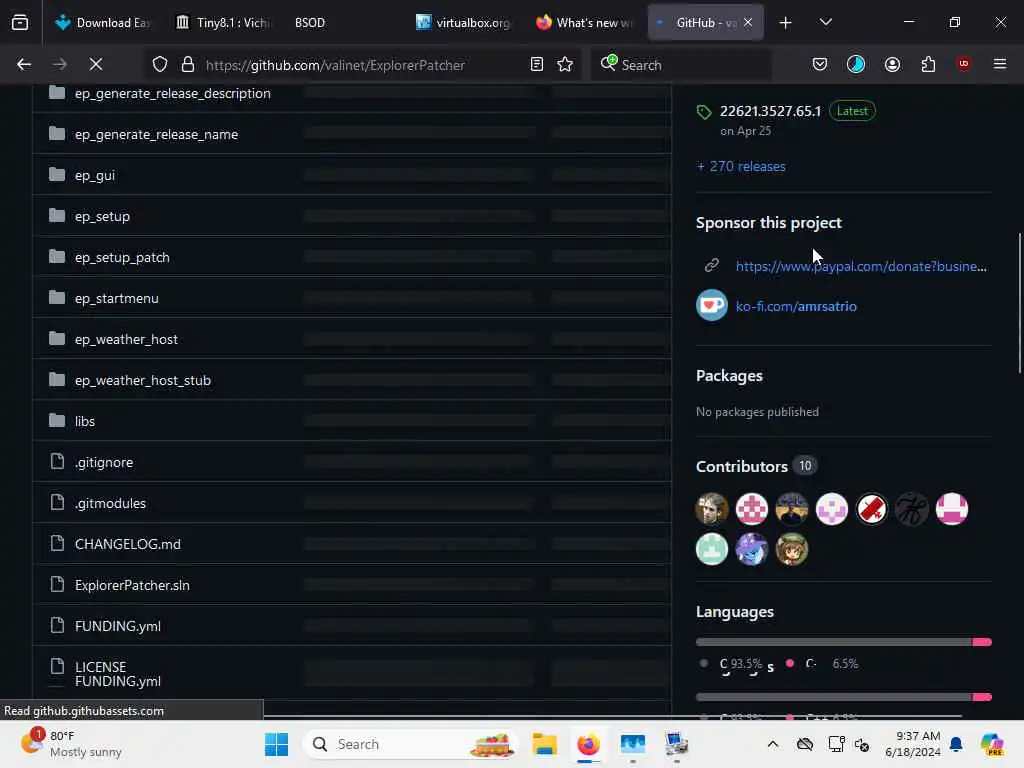This screenshot has height=768, width=1024.
Task: Open CHANGELOG.md file
Action: (127, 545)
